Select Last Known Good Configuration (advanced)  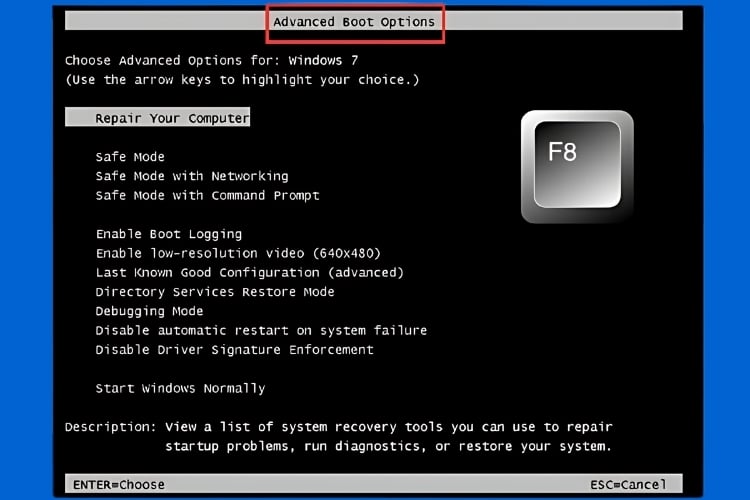click(249, 272)
